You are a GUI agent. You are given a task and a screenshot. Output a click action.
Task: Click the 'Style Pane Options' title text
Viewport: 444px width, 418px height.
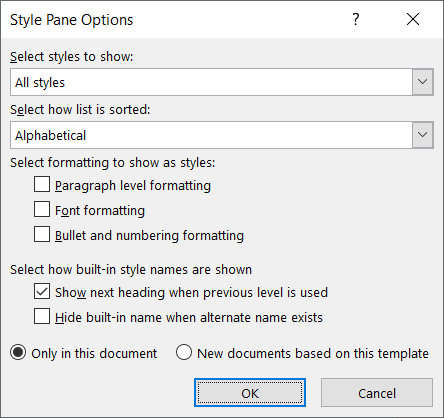[71, 20]
